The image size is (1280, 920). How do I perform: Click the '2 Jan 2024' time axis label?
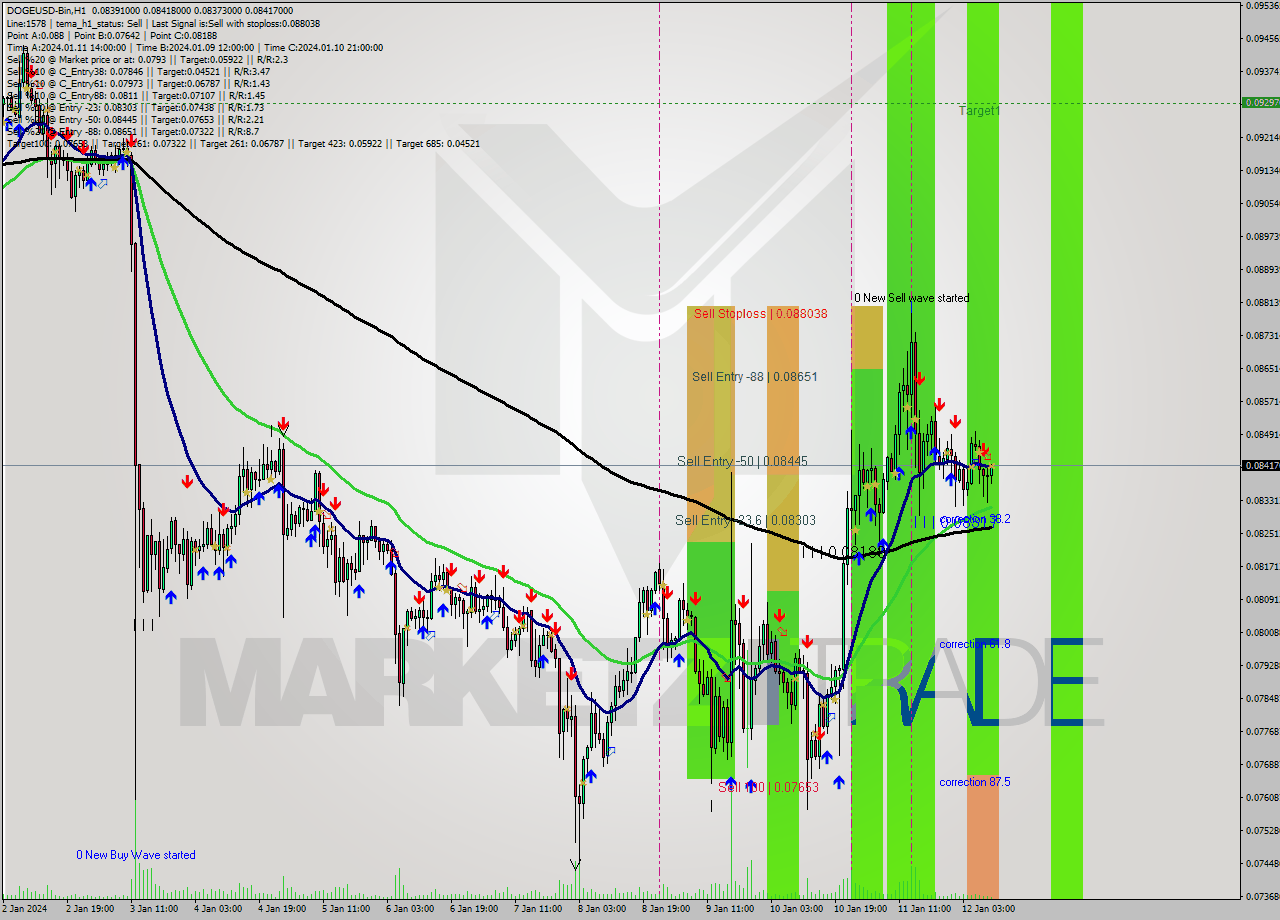(24, 909)
